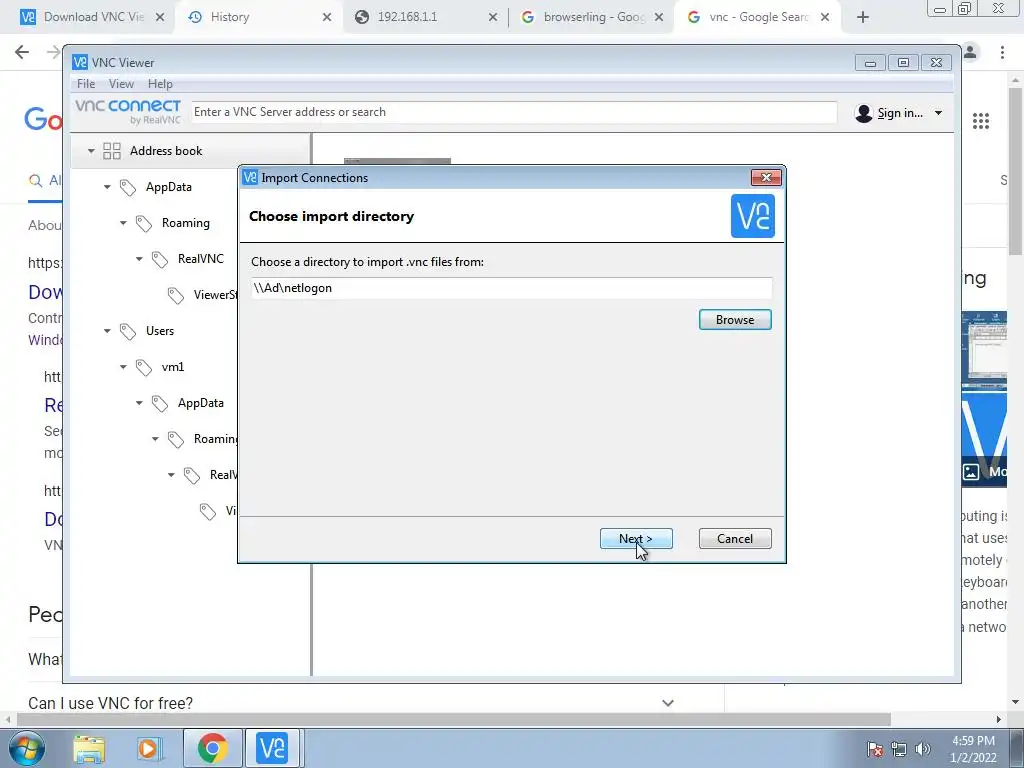
Task: Select the RealVNC tag icon
Action: pyautogui.click(x=159, y=259)
